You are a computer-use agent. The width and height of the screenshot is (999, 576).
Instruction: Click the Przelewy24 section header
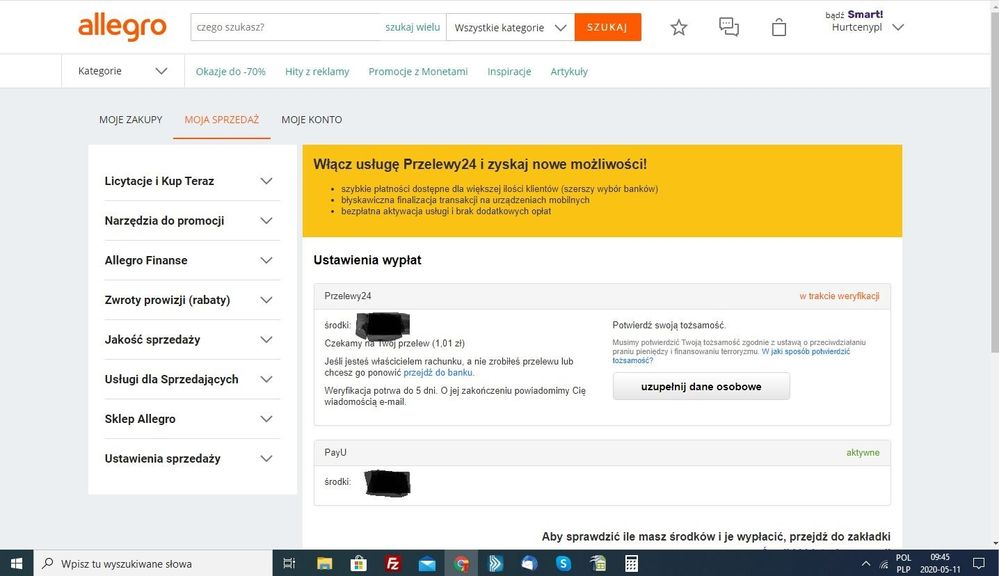tap(602, 296)
